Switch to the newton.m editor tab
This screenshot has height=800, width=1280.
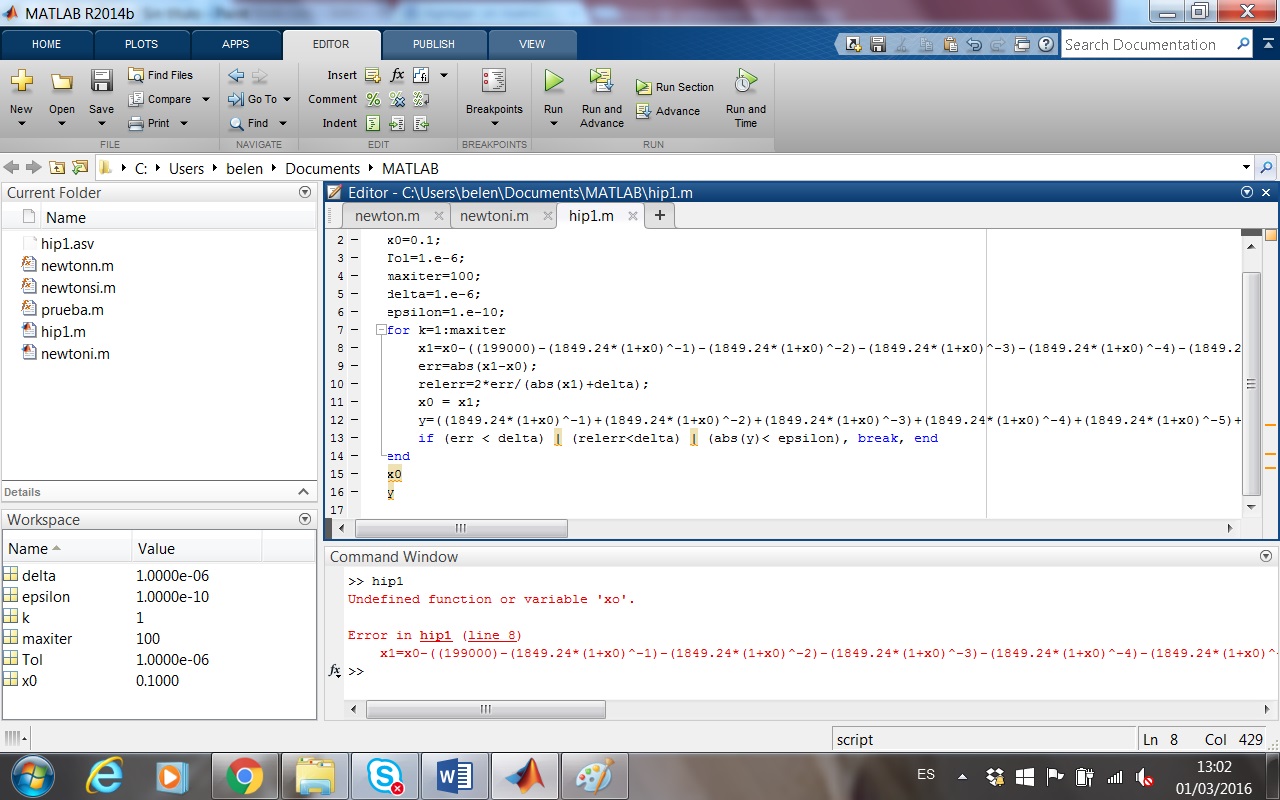387,215
